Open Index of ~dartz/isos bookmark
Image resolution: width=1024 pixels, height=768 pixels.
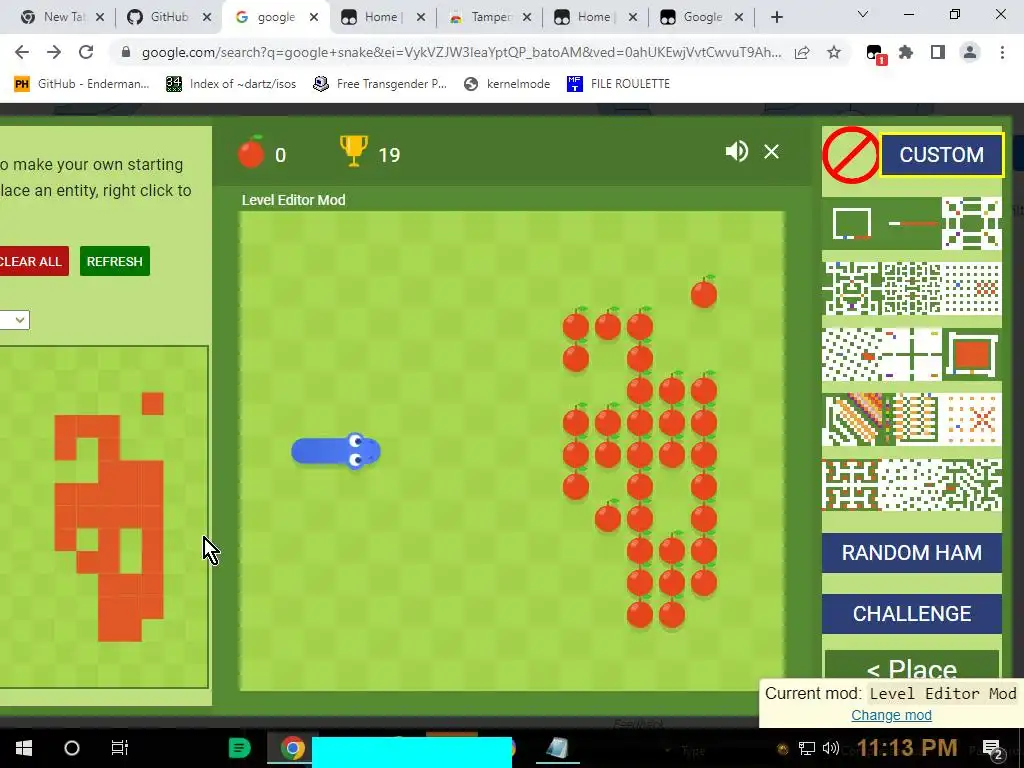coord(231,84)
